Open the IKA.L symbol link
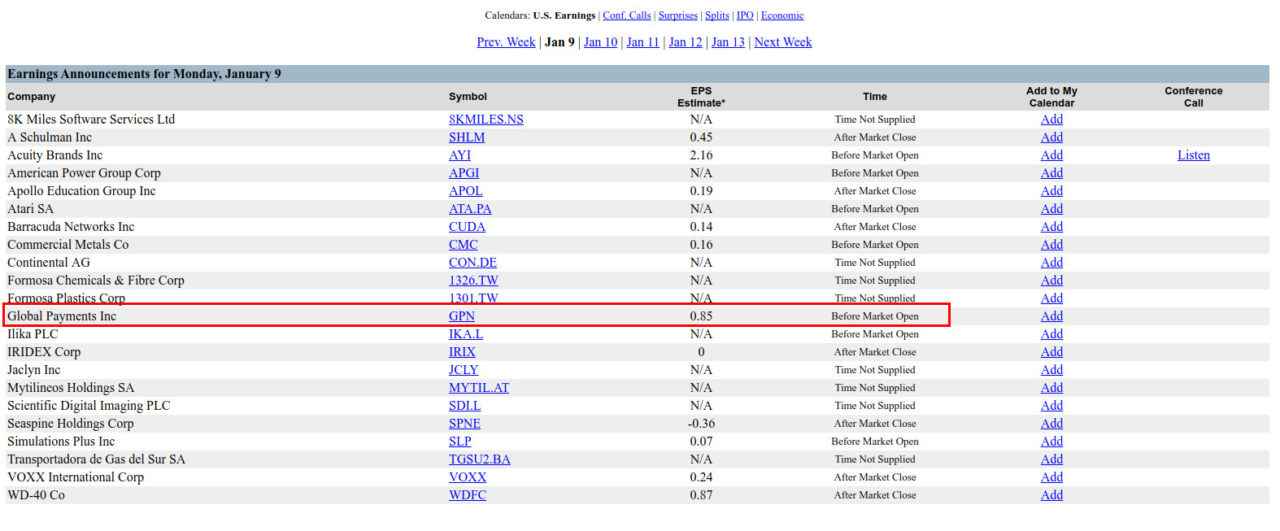Image resolution: width=1280 pixels, height=531 pixels. coord(466,335)
